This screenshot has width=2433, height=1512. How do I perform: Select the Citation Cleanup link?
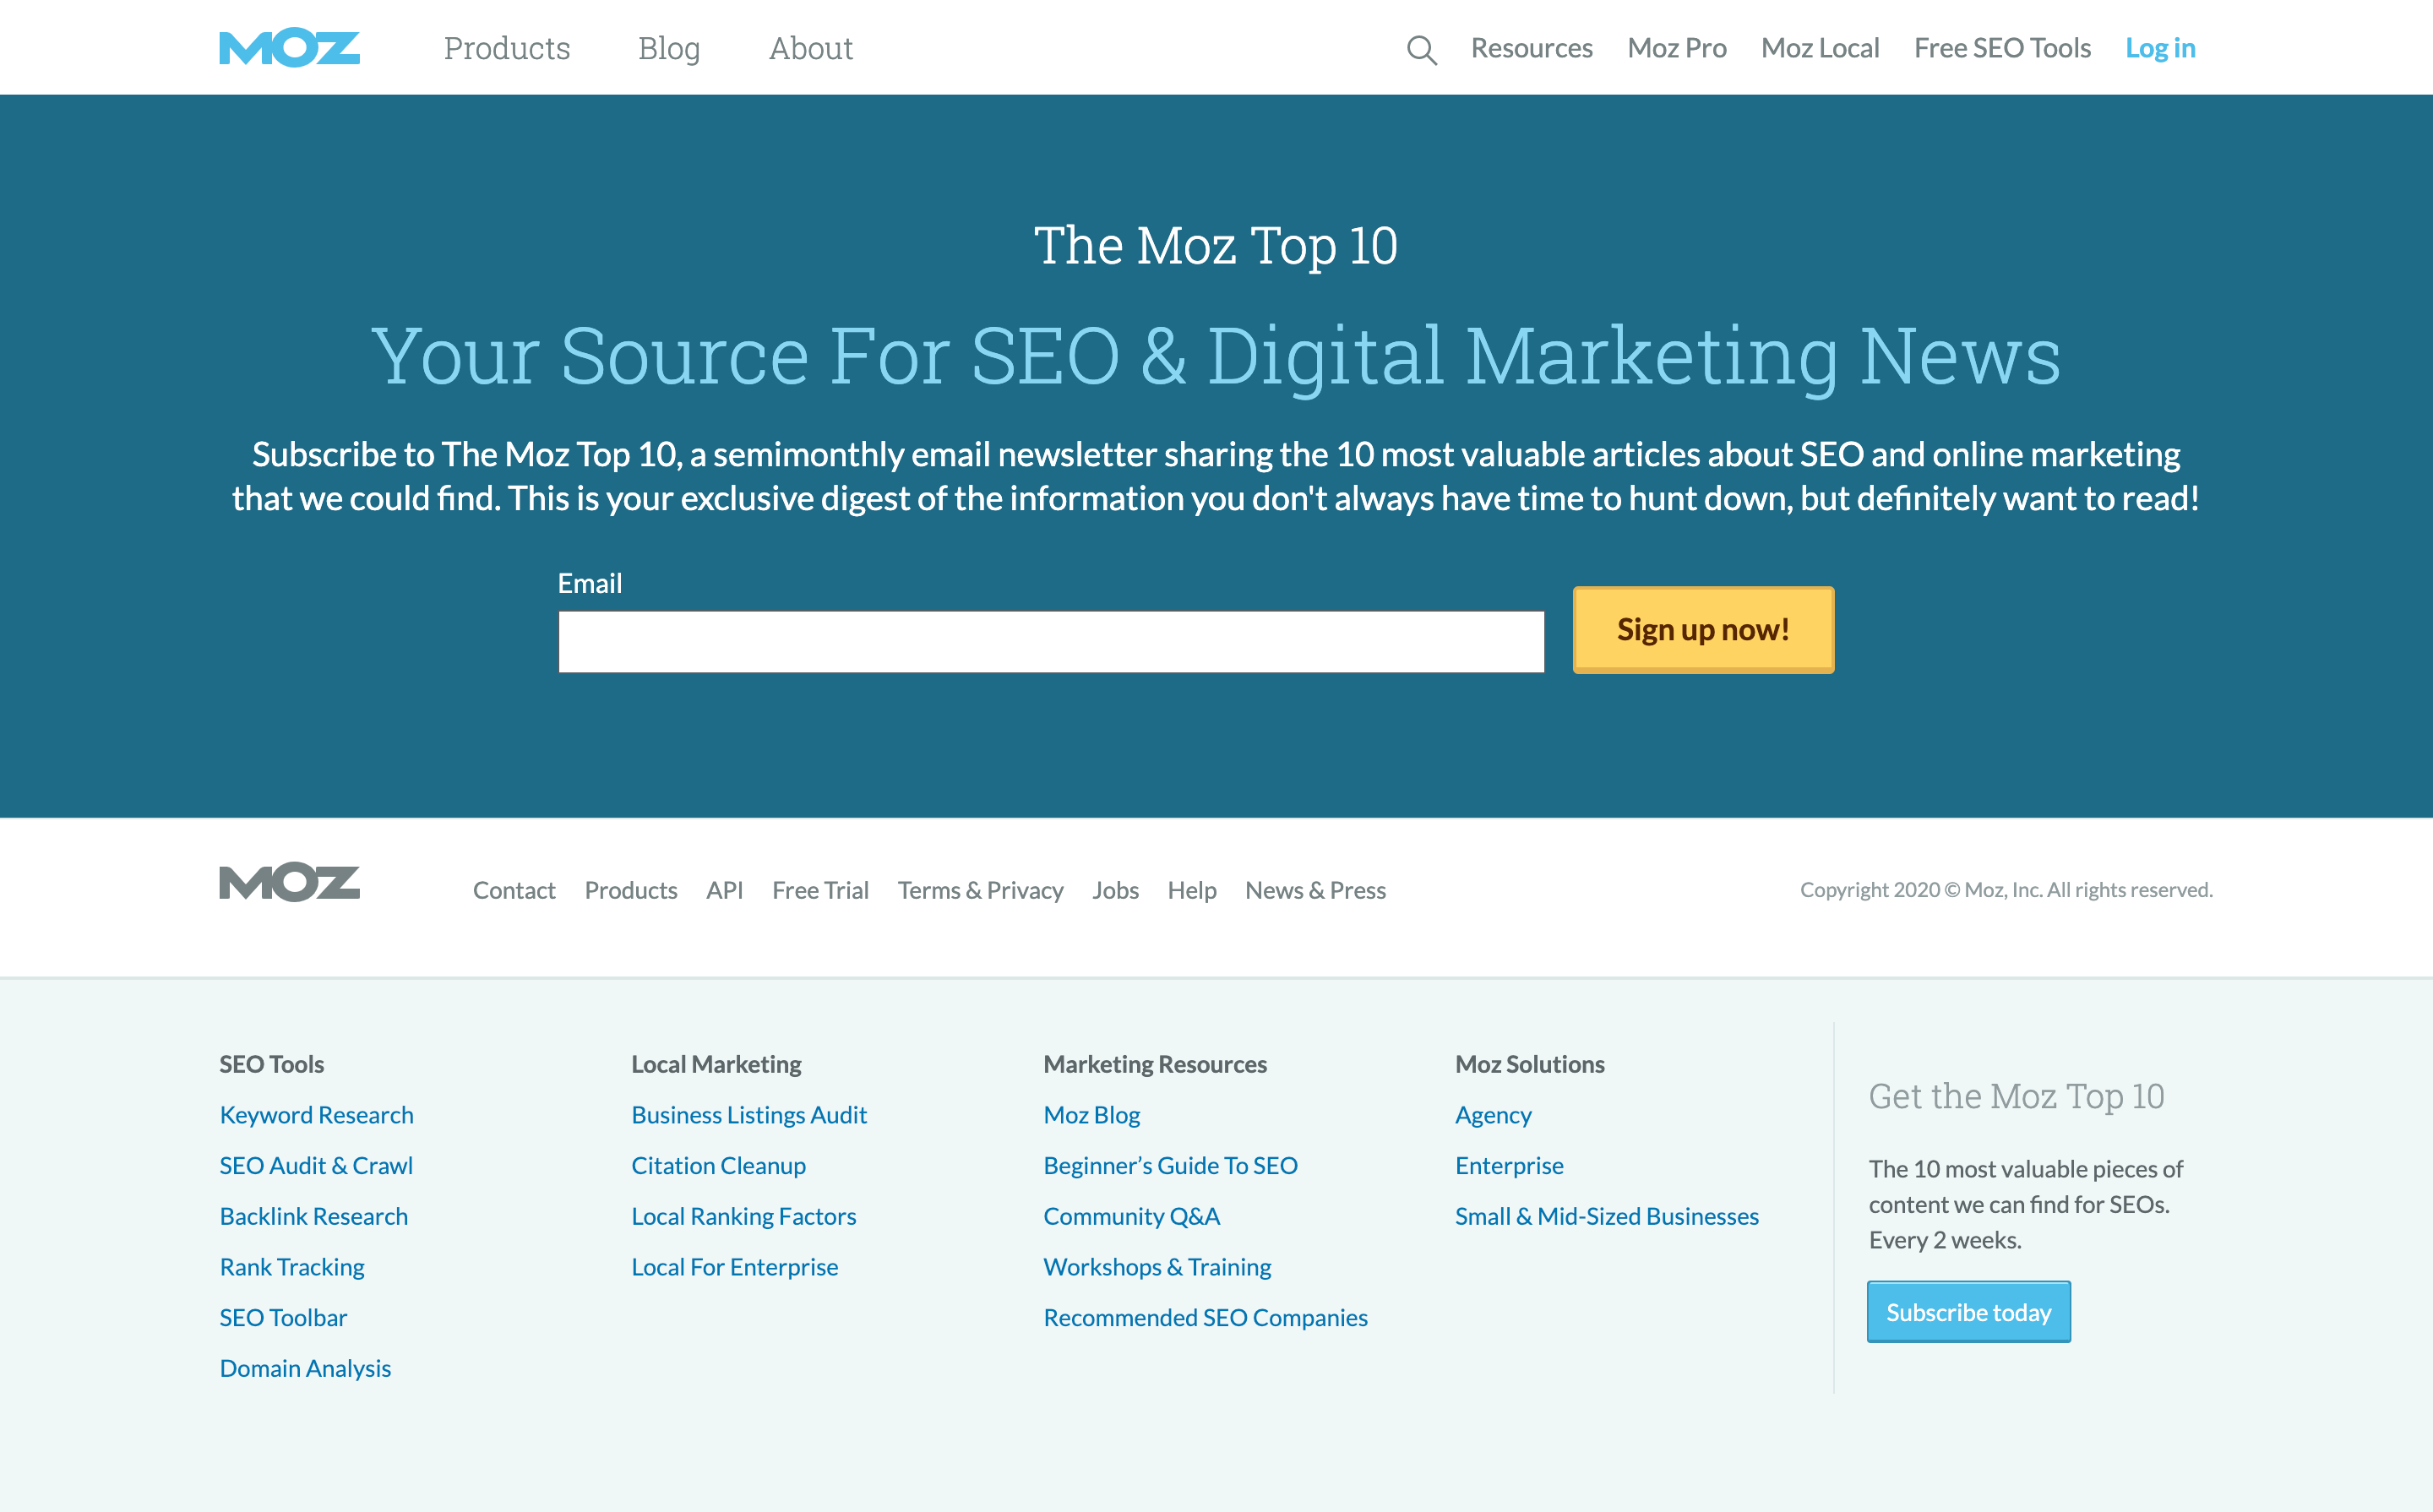tap(718, 1166)
